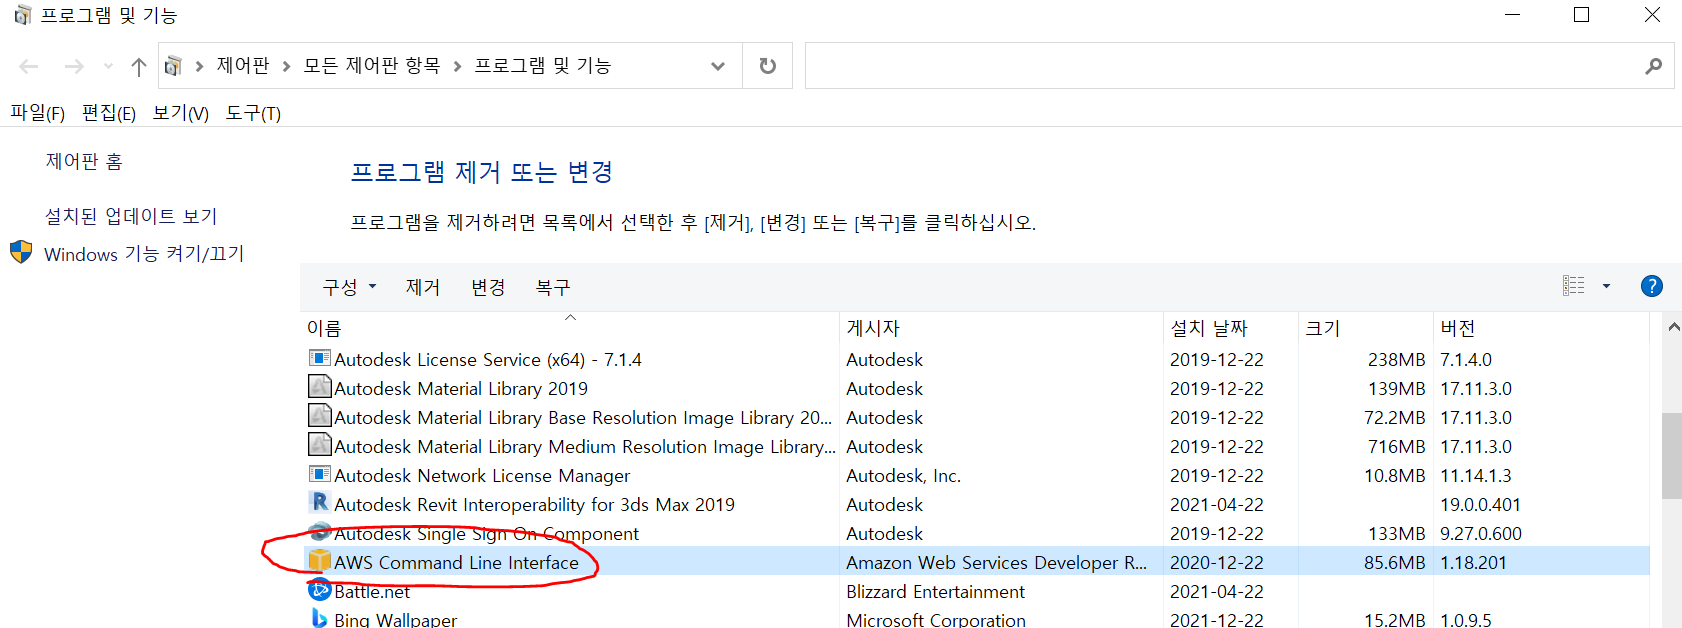Open the 보기(V) menu
Screen dimensions: 1682x628
[x=180, y=113]
